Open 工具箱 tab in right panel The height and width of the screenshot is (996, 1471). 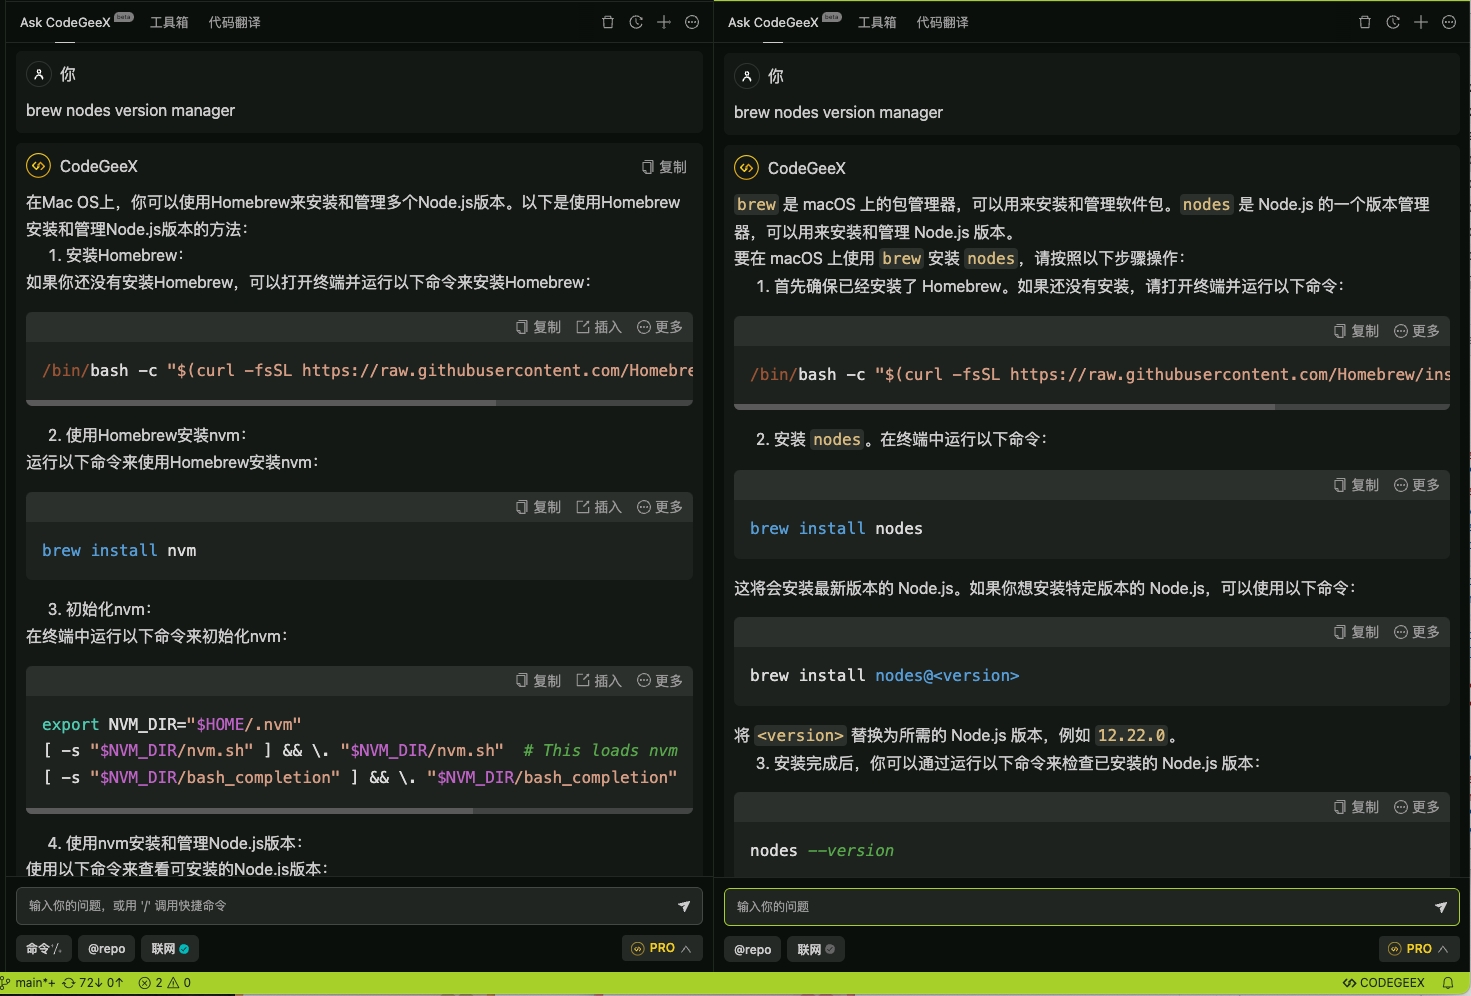coord(877,22)
